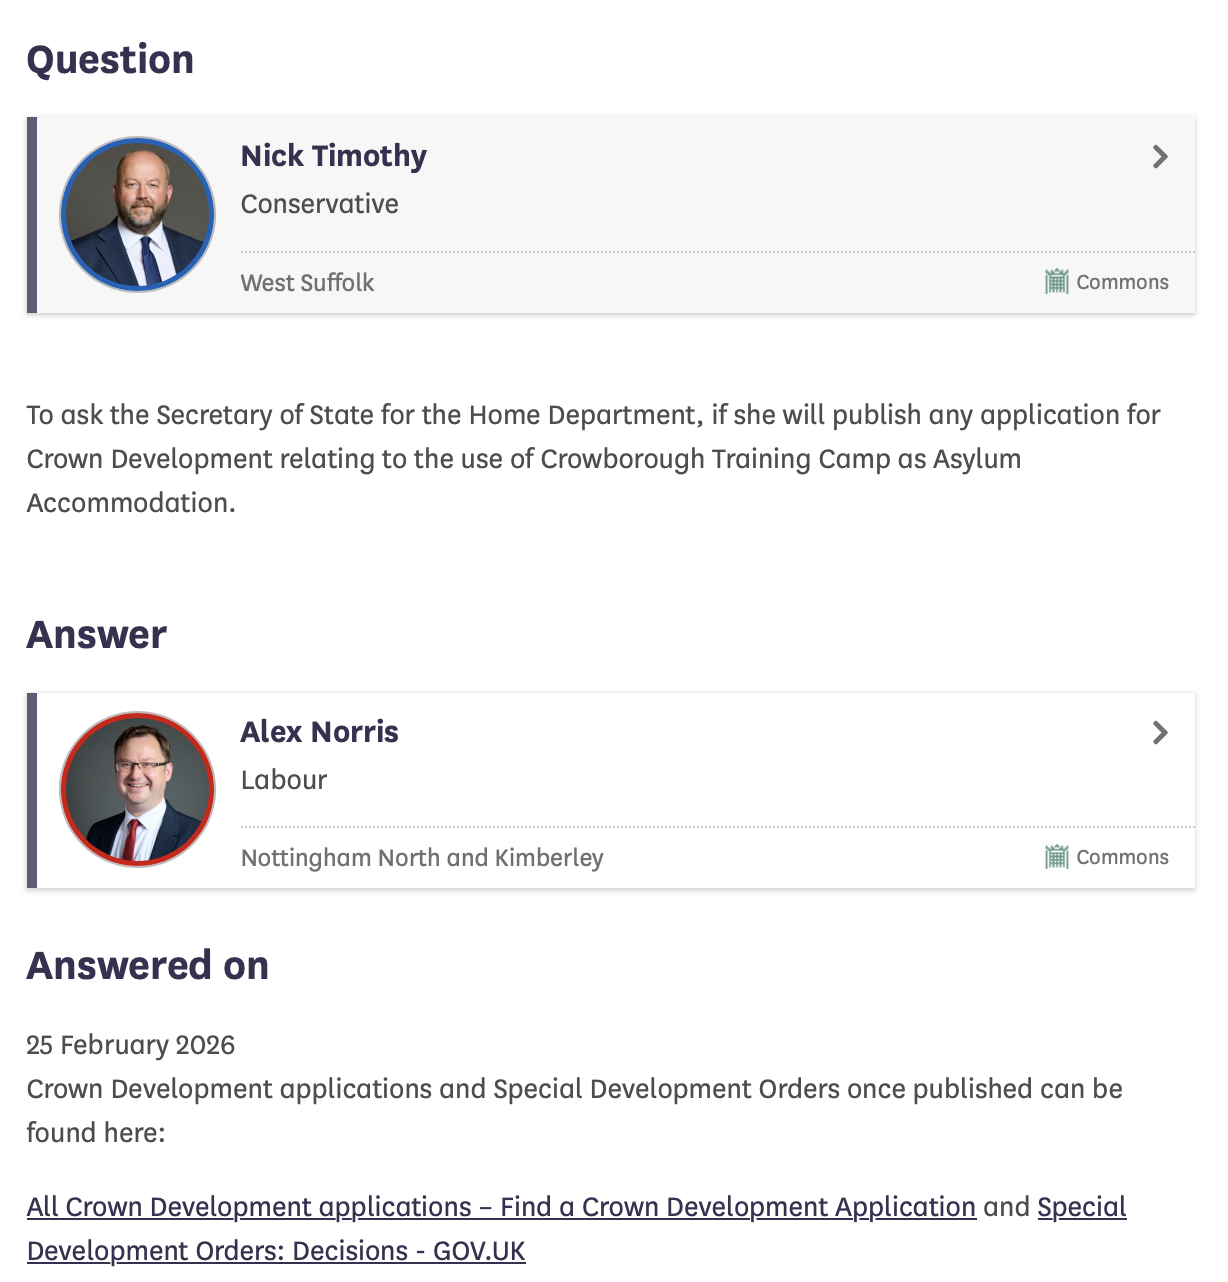Click the Commons portcullis icon for Alex Norris
1228x1282 pixels.
coord(1056,857)
